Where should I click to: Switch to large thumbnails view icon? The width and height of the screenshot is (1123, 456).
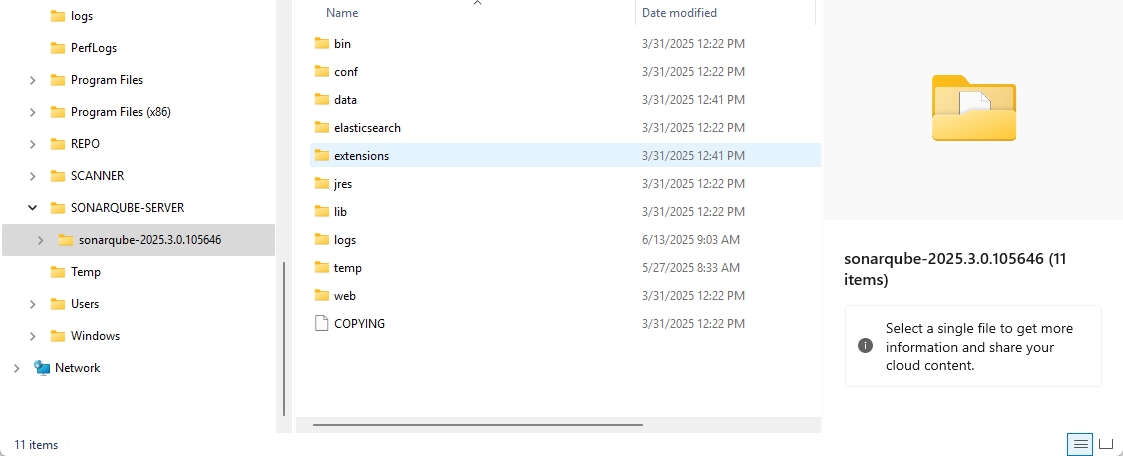pyautogui.click(x=1106, y=444)
